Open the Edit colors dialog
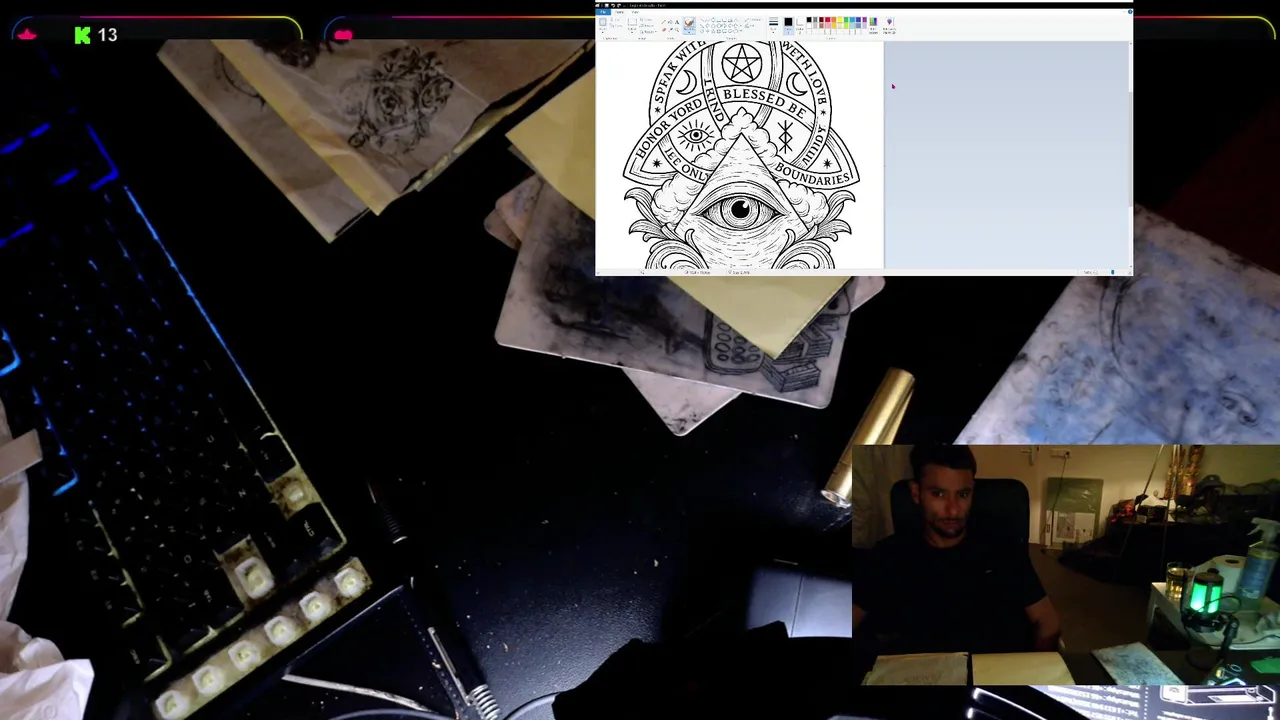Image resolution: width=1280 pixels, height=720 pixels. click(x=874, y=25)
